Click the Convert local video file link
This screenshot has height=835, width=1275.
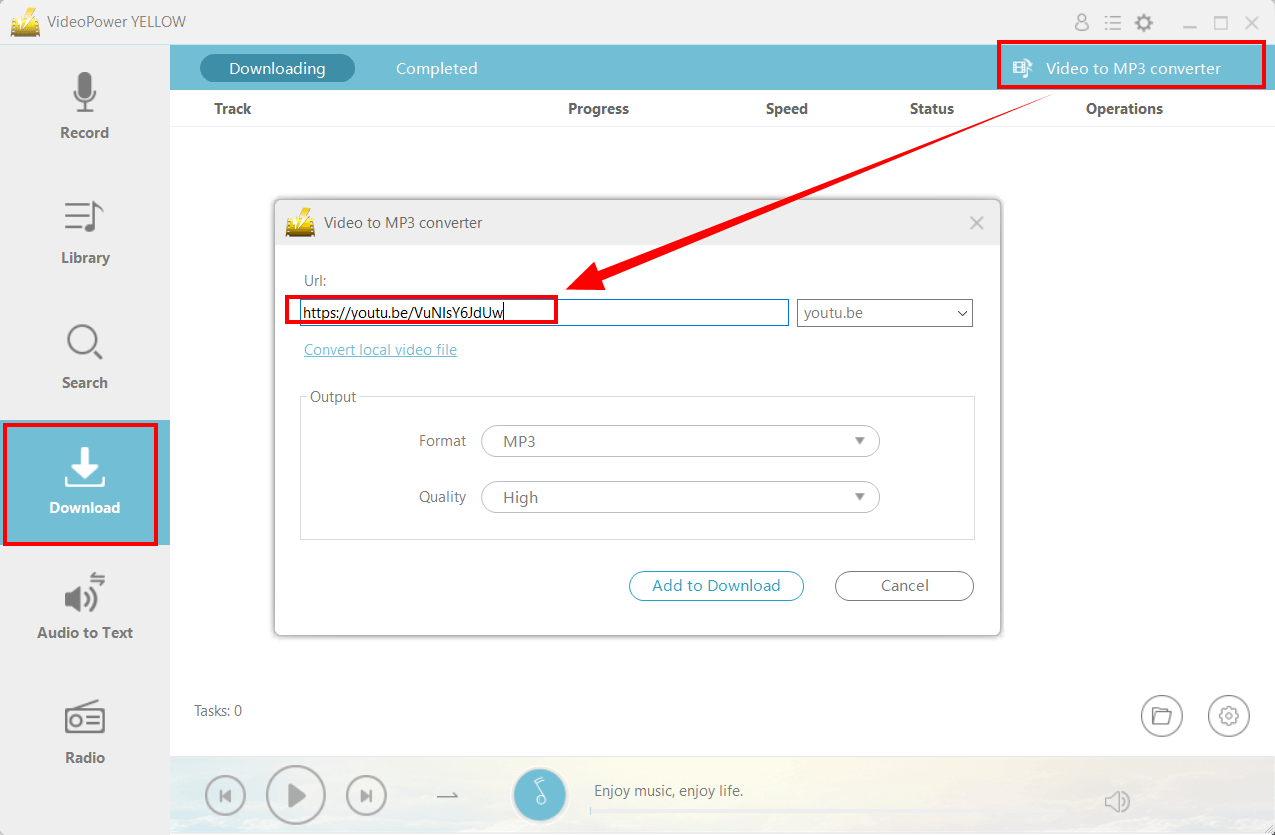click(x=380, y=350)
